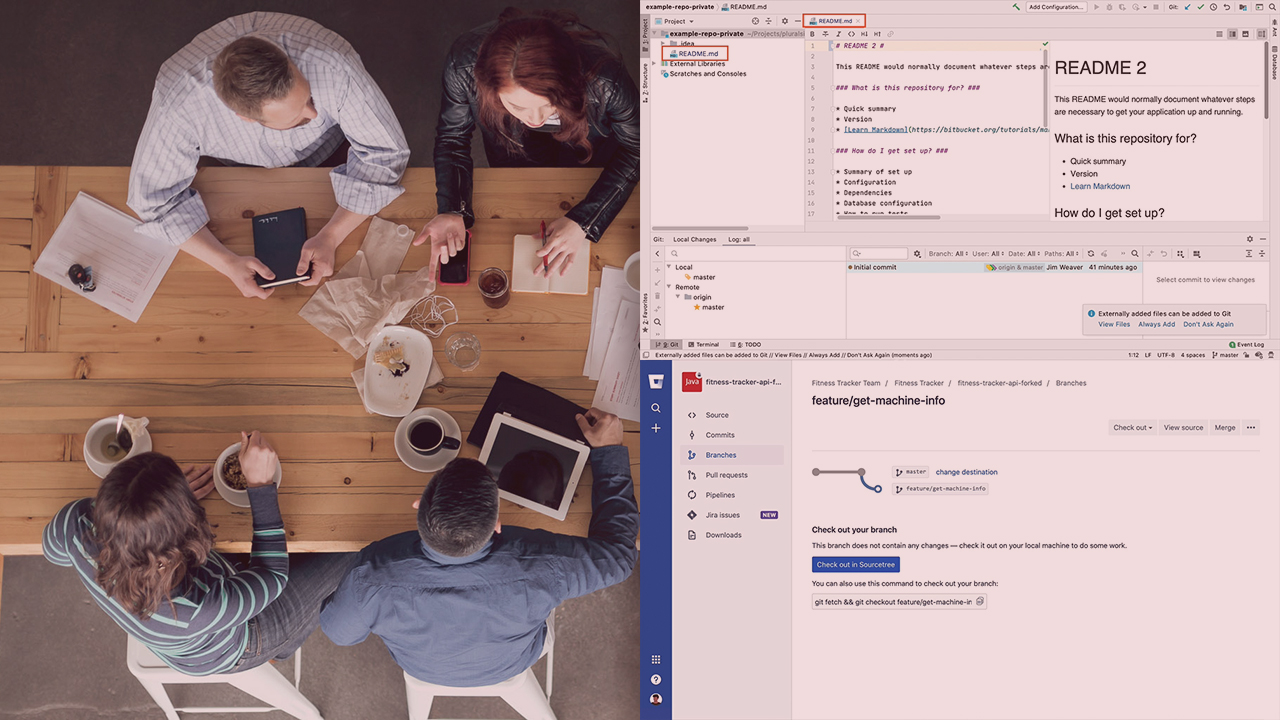Collapse the Remote branches node
This screenshot has width=1280, height=720.
tap(669, 287)
